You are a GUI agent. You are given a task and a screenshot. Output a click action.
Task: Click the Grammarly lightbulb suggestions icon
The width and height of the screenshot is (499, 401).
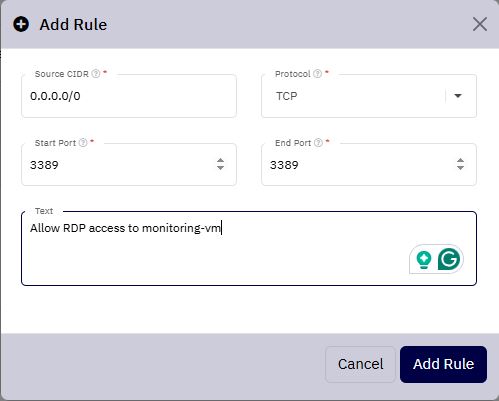point(424,260)
